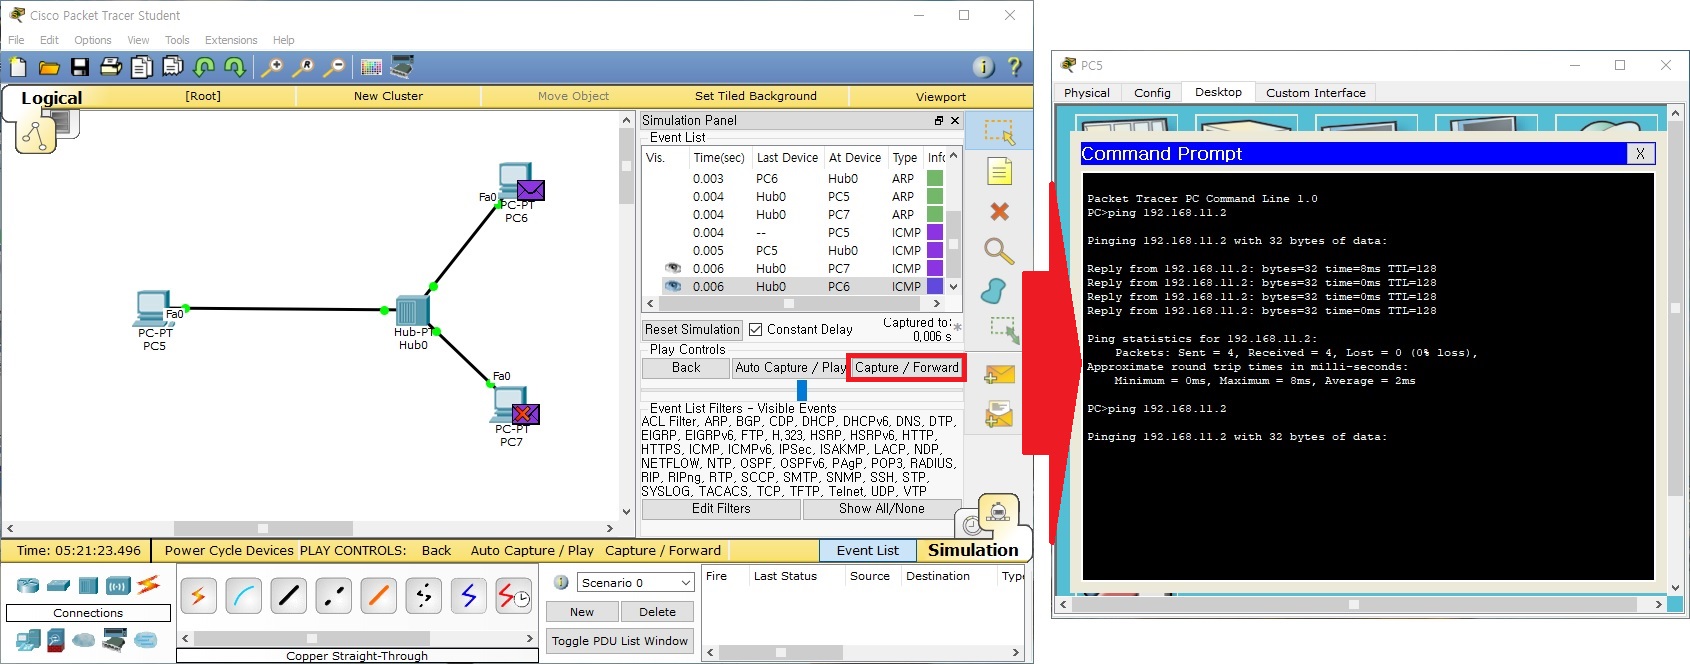Click the Undo green arrow icon
This screenshot has width=1690, height=664.
pyautogui.click(x=204, y=67)
